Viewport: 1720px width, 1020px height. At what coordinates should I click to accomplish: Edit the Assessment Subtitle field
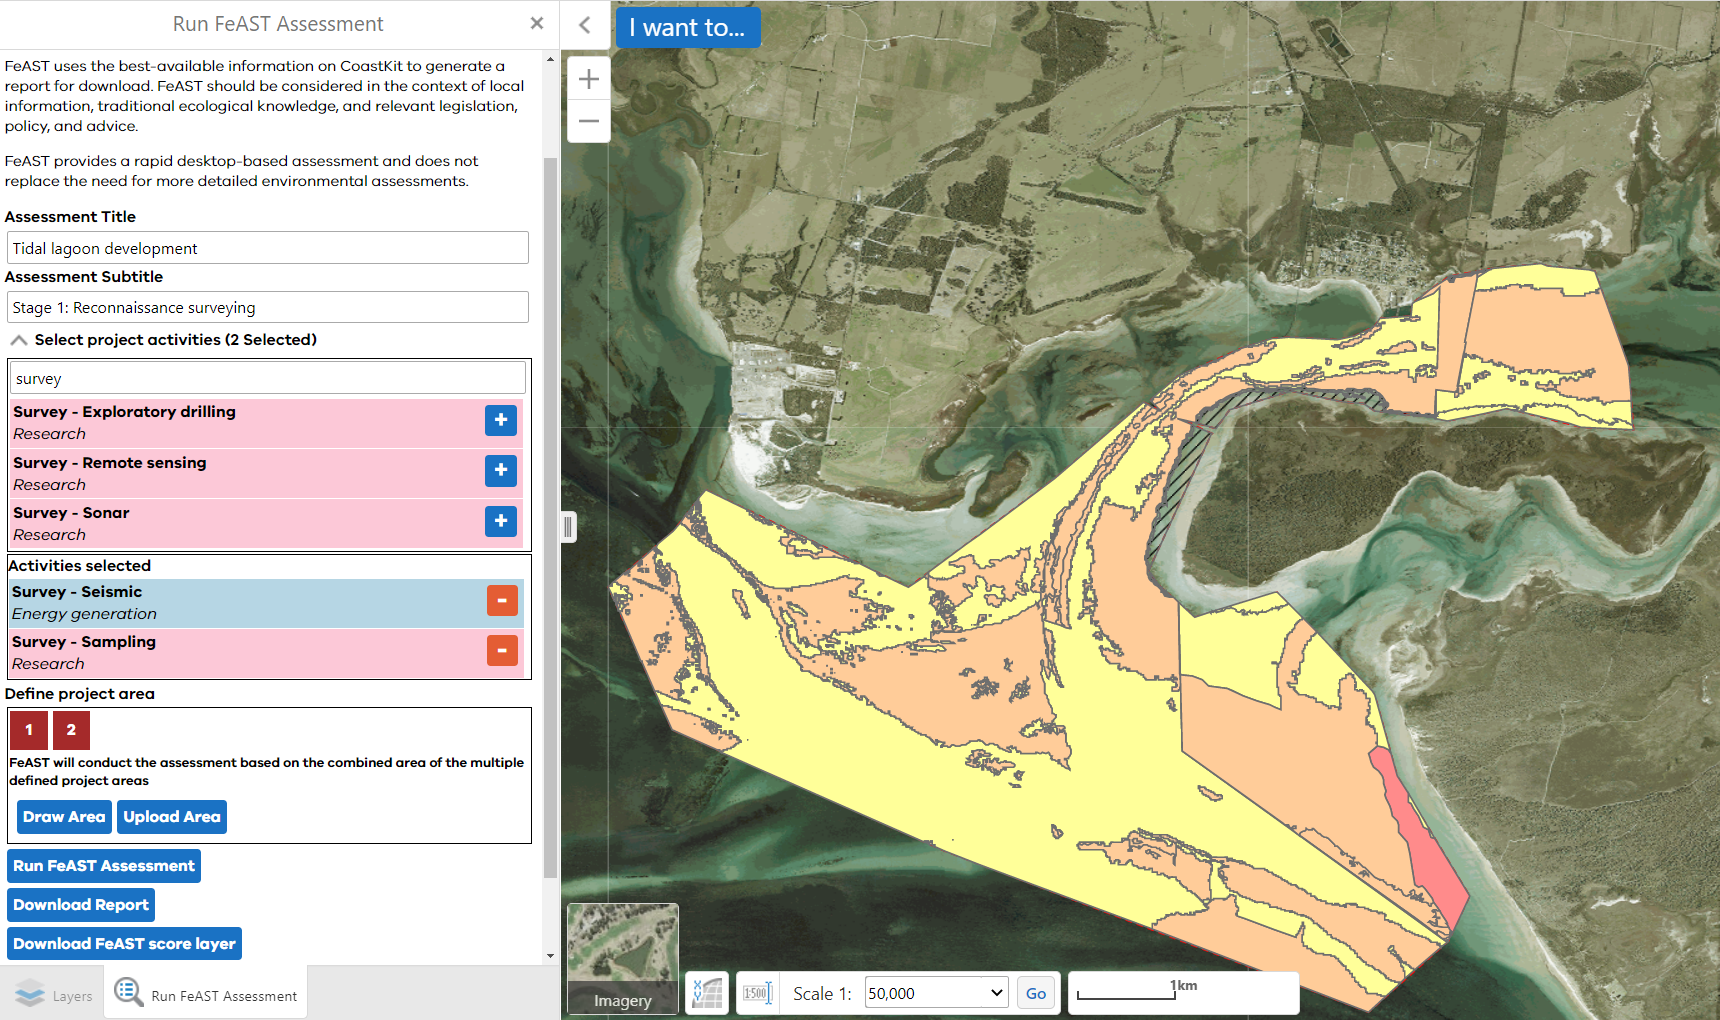click(x=268, y=307)
